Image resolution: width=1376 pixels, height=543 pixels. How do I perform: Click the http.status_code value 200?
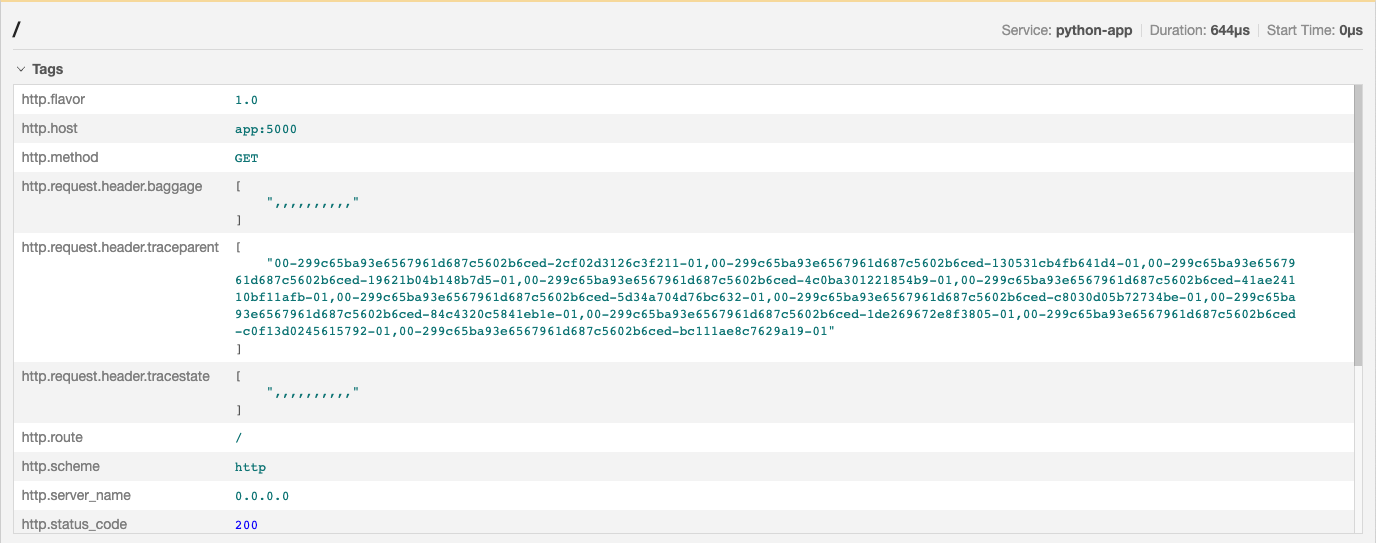click(x=246, y=525)
